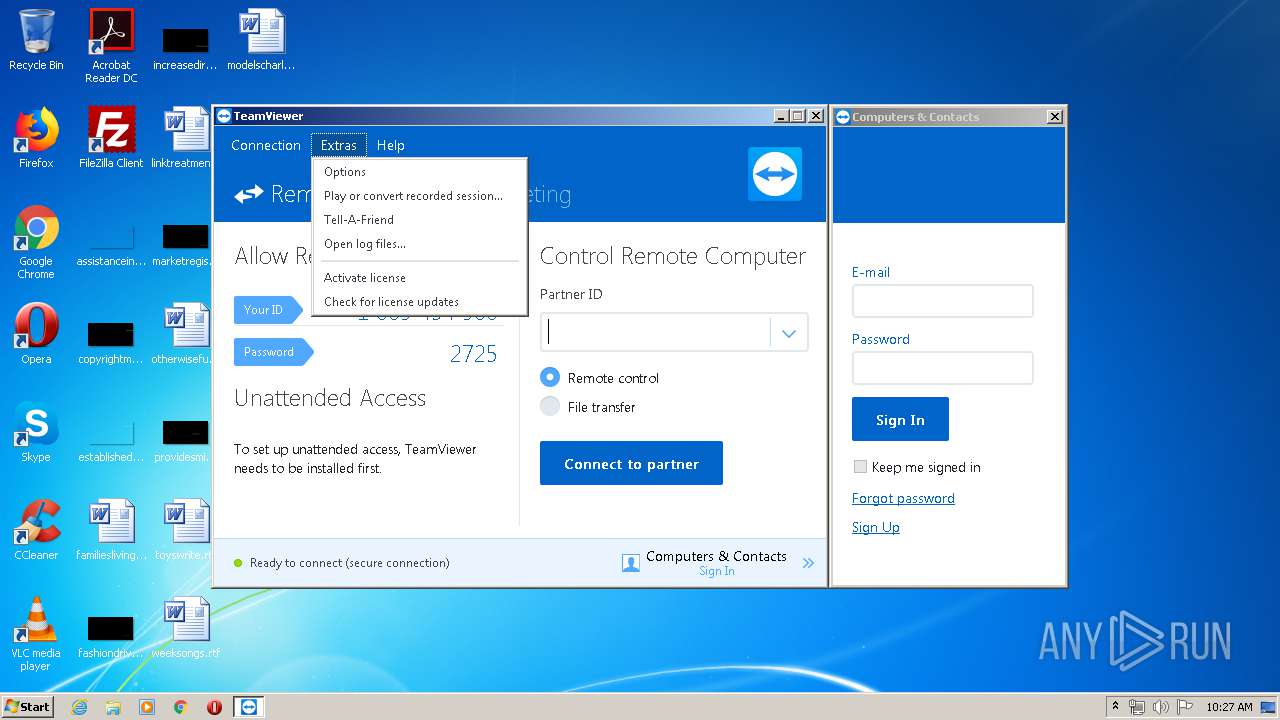Click TeamViewer taskbar button
This screenshot has height=720, width=1280.
click(x=249, y=707)
